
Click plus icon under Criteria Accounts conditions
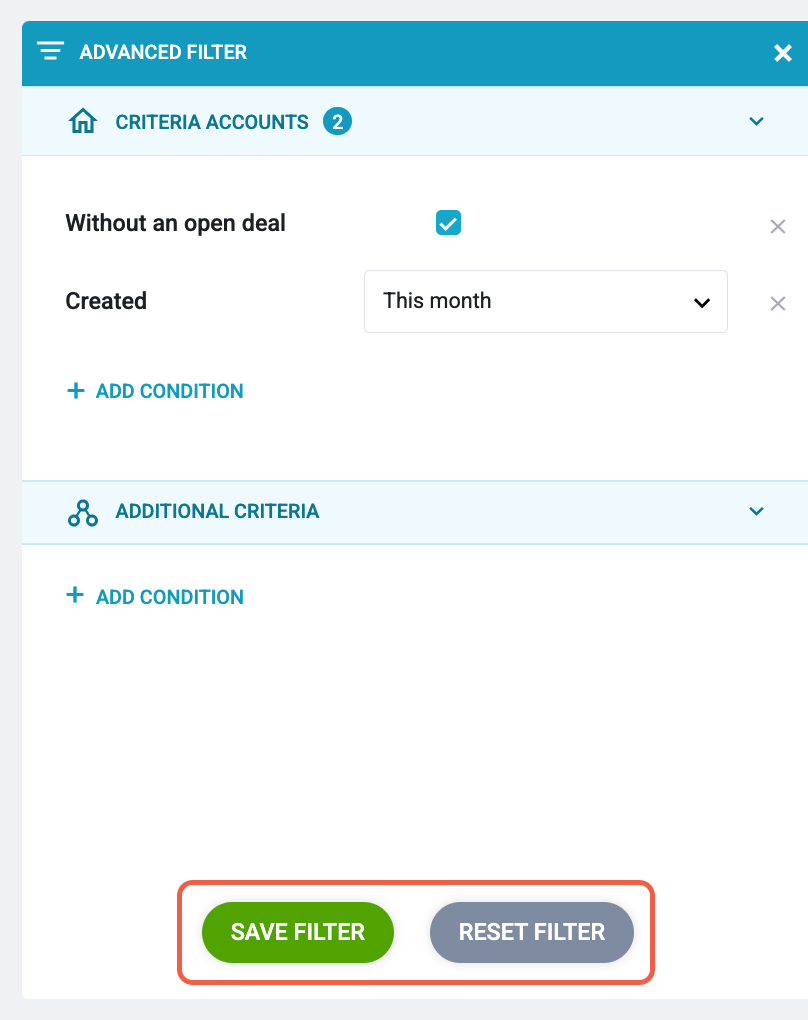point(75,390)
